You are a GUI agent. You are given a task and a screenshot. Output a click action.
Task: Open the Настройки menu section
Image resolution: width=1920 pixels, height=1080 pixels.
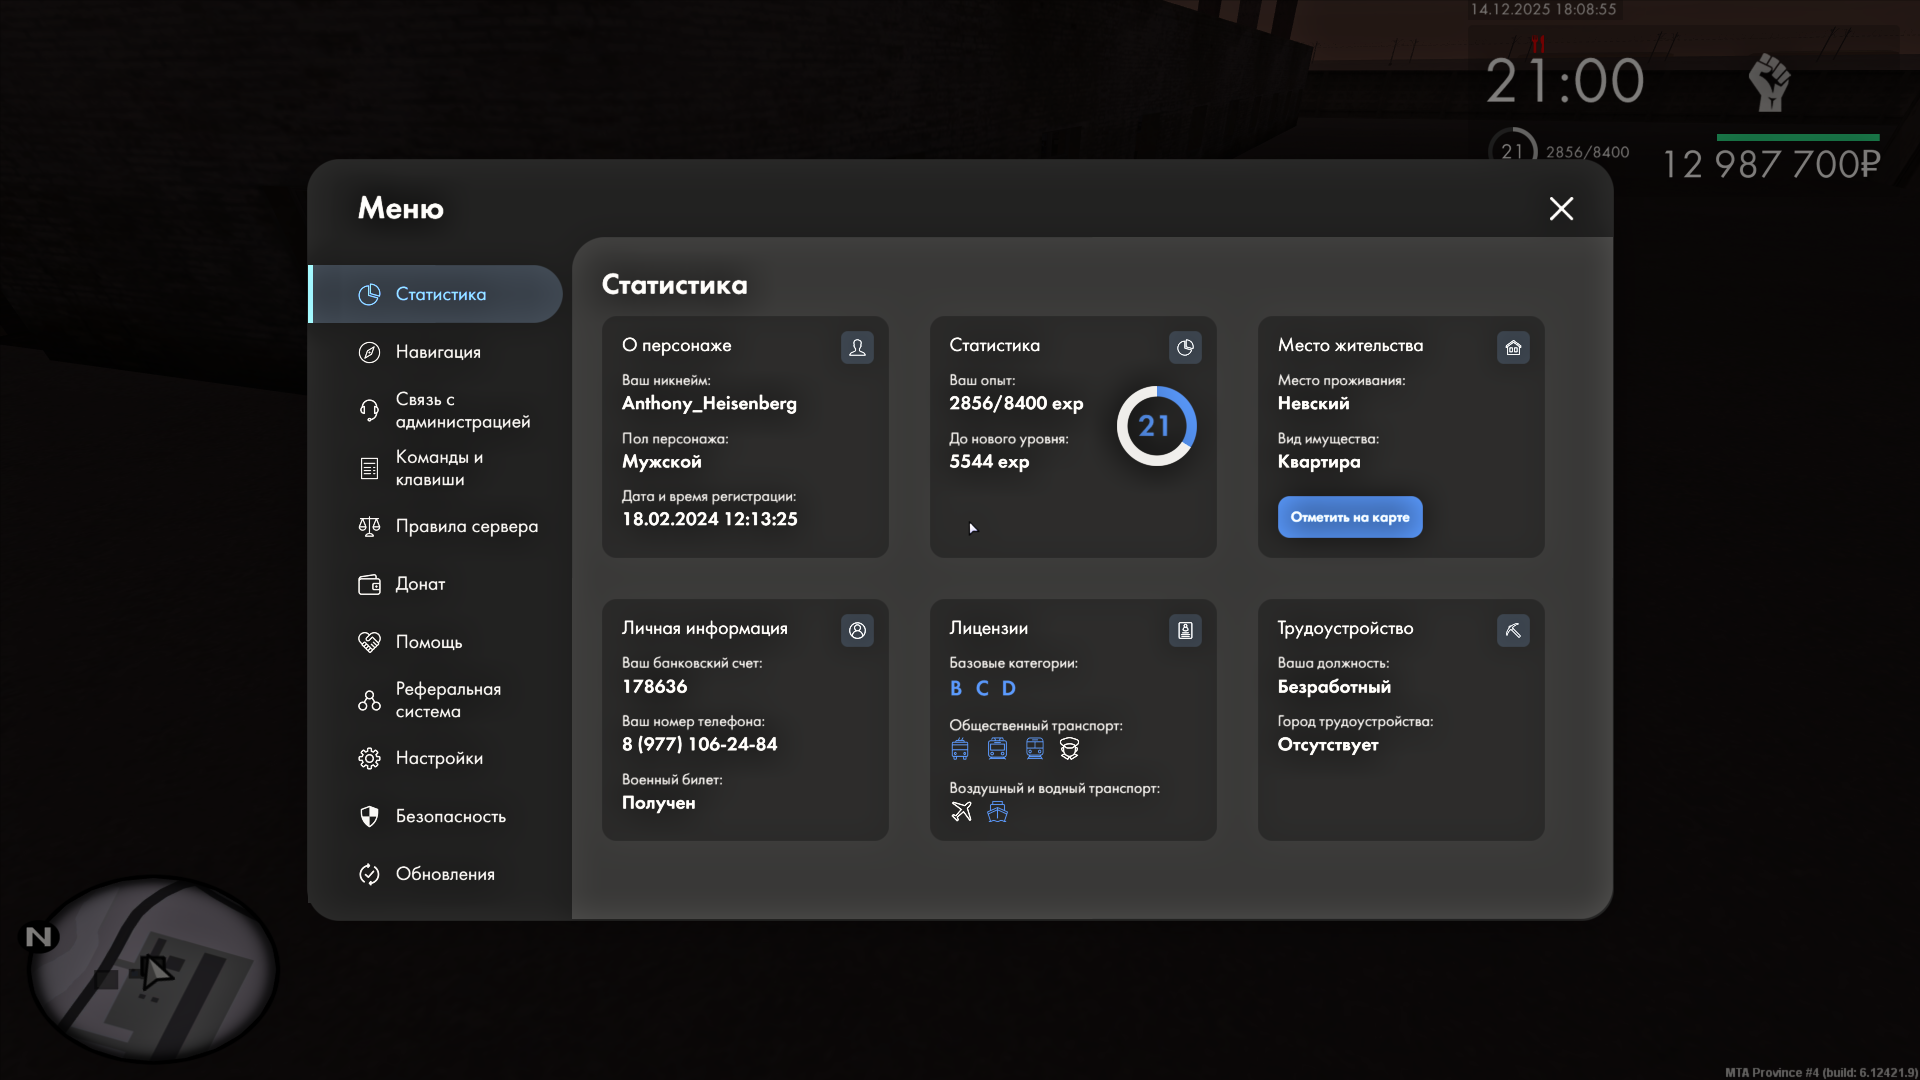click(x=438, y=758)
